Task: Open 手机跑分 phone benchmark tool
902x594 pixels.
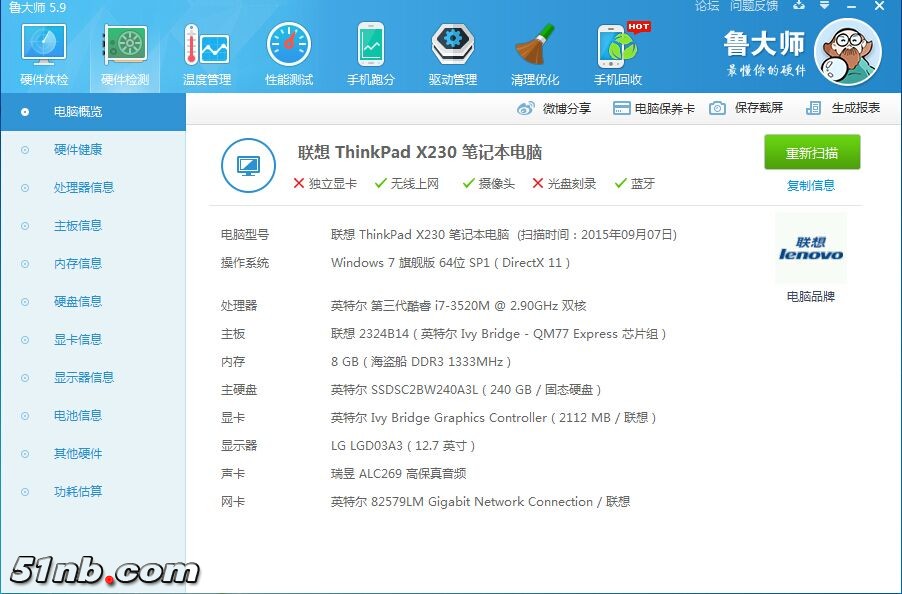Action: (370, 50)
